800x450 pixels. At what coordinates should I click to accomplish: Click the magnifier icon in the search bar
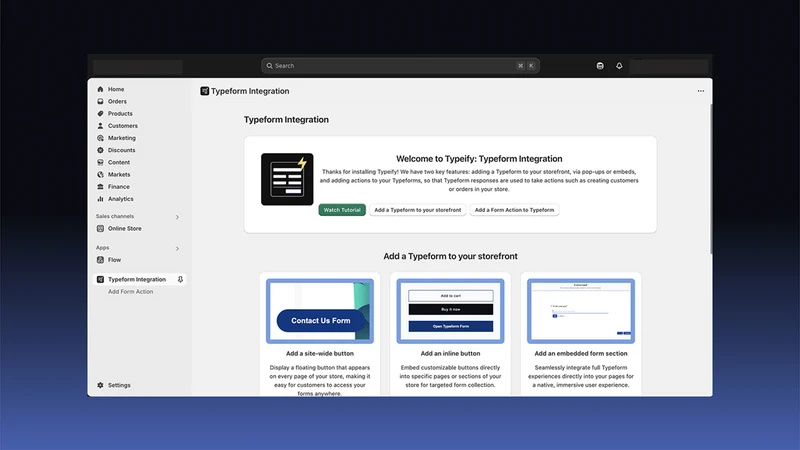coord(269,66)
